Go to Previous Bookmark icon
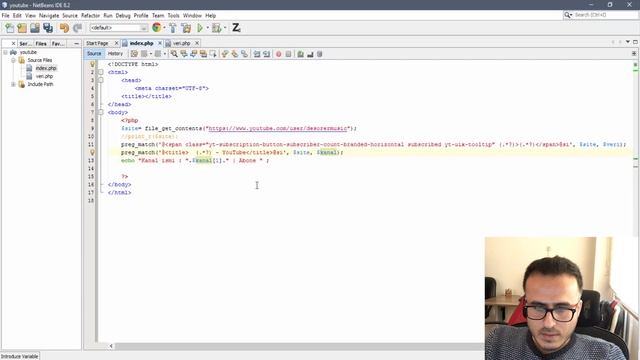The height and width of the screenshot is (360, 640). point(225,54)
